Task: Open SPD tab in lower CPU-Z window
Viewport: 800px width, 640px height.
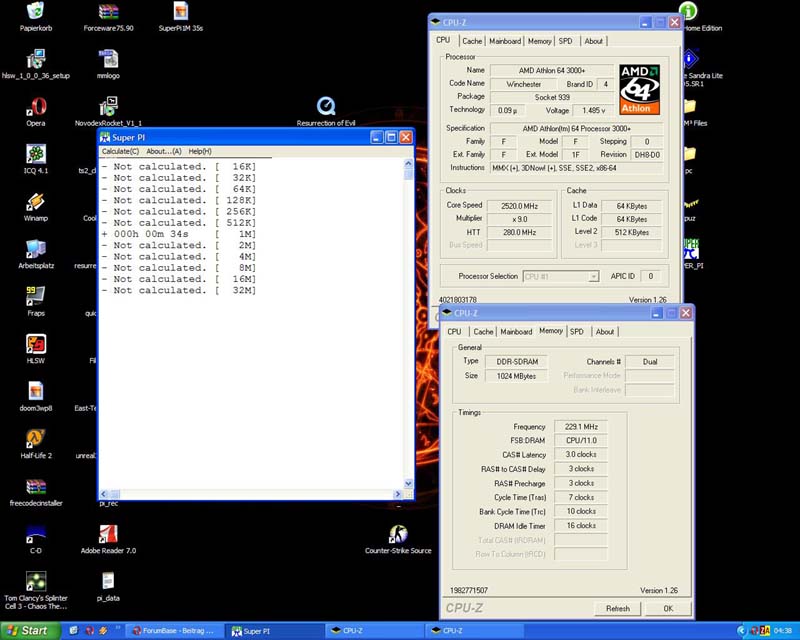Action: click(577, 332)
